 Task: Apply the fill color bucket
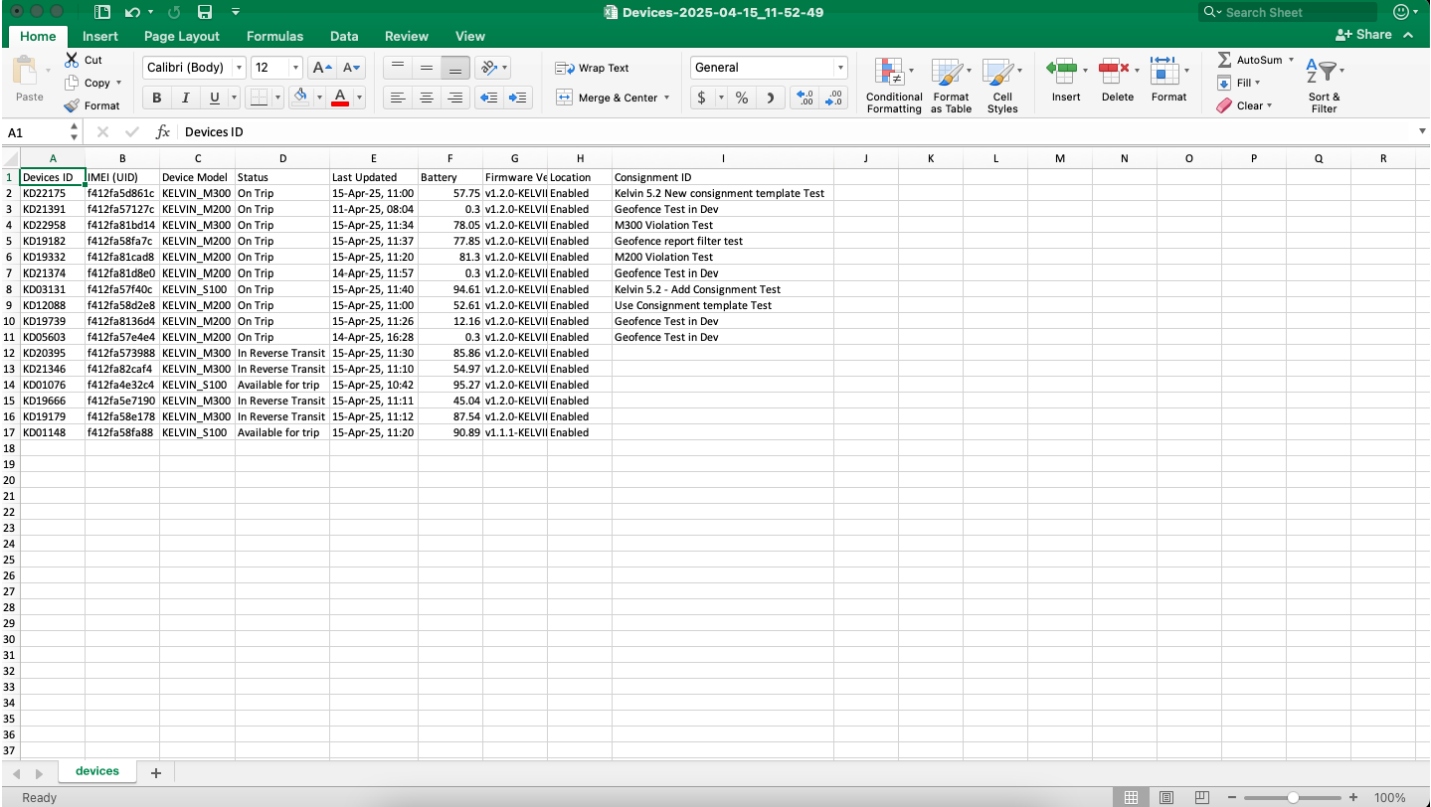point(299,98)
